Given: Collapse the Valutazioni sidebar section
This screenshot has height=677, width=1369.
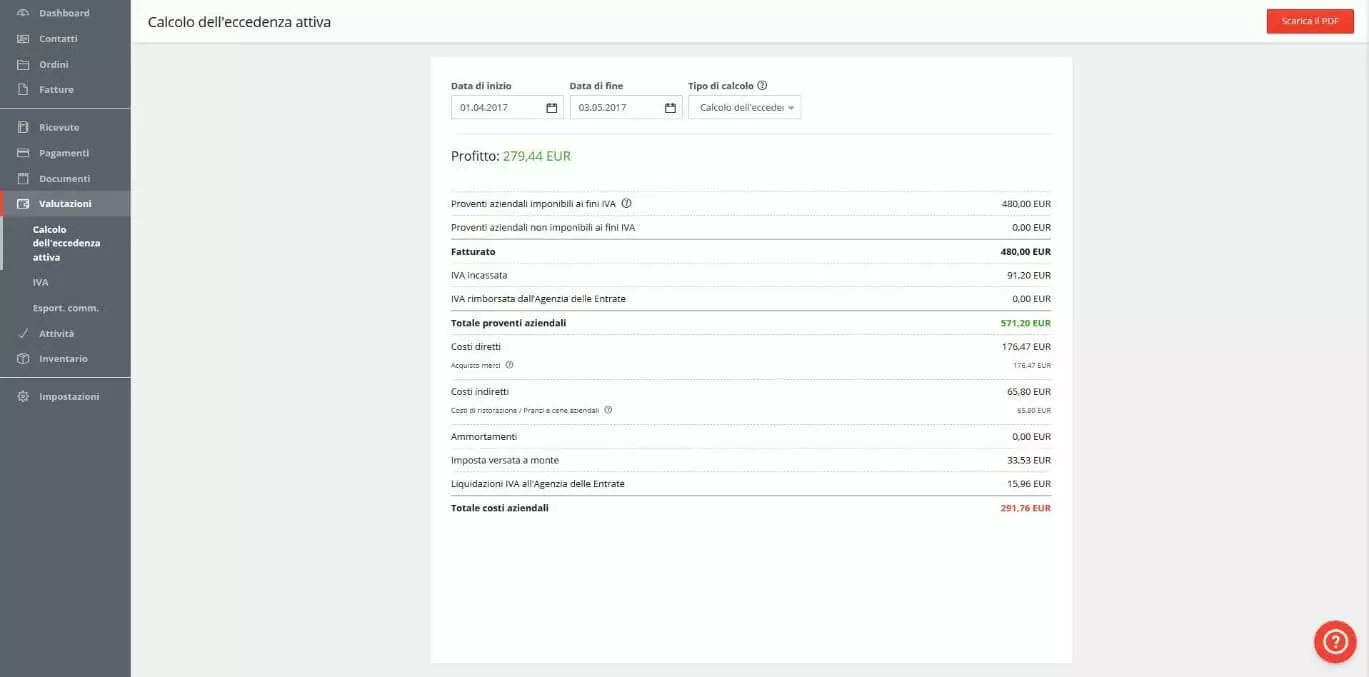Looking at the screenshot, I should click(65, 204).
